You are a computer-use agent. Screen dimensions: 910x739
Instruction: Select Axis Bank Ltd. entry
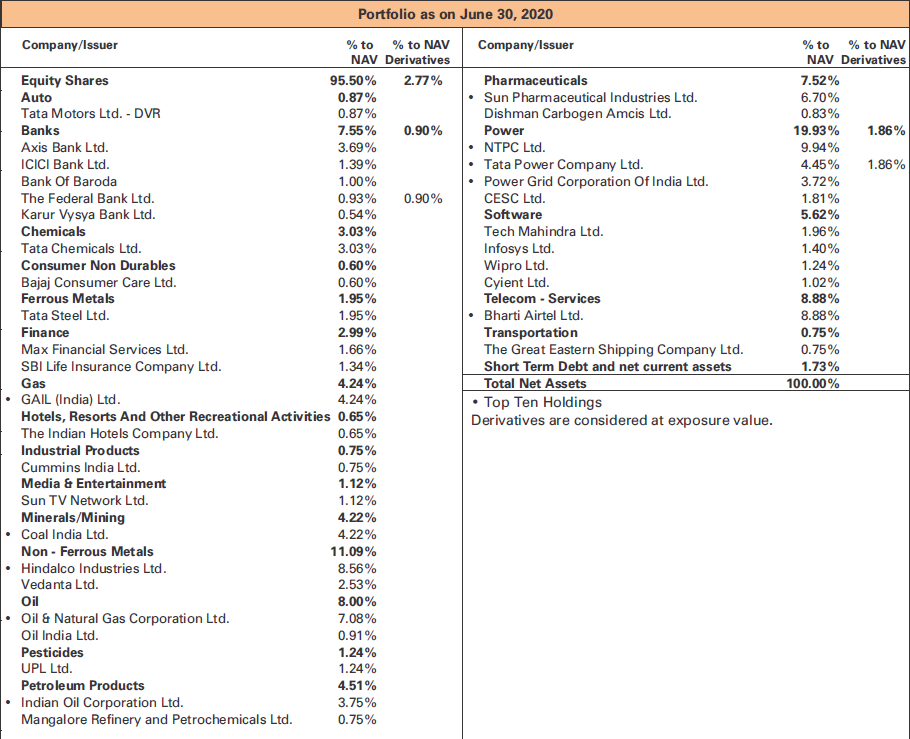pos(65,147)
